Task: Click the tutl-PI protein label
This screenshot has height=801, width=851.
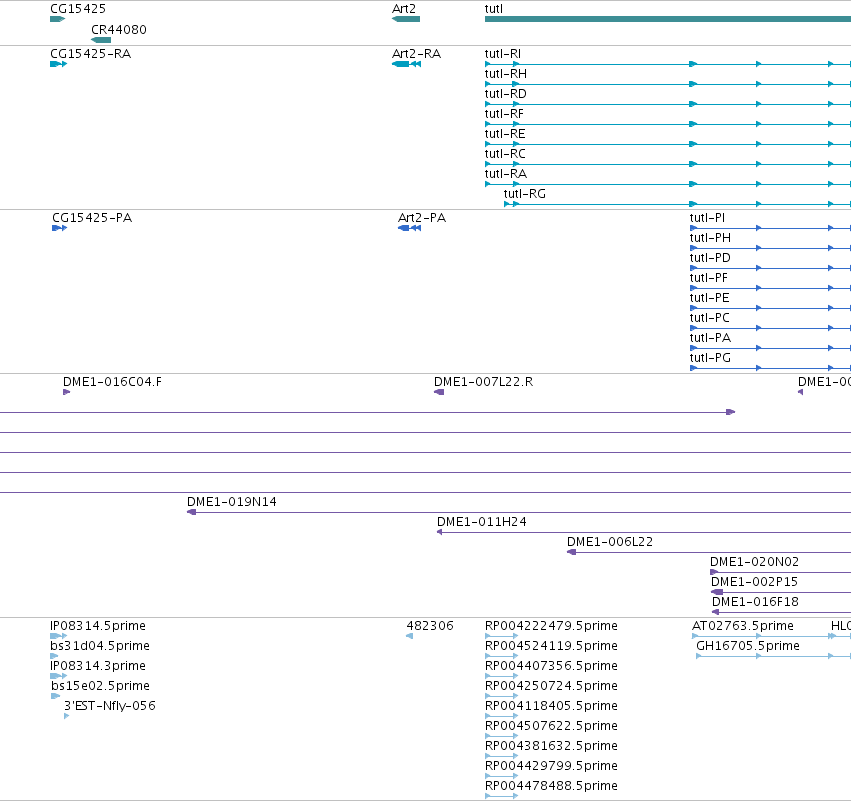Action: 707,218
